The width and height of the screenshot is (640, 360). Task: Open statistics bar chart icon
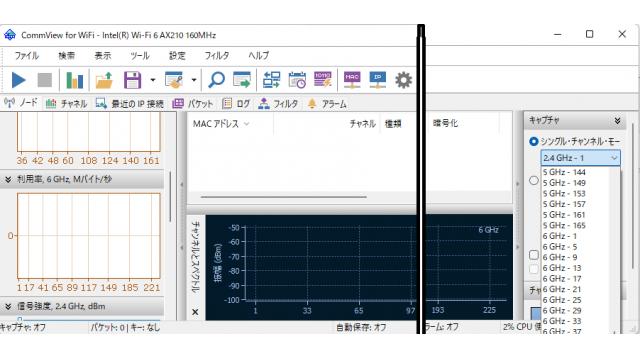(75, 80)
